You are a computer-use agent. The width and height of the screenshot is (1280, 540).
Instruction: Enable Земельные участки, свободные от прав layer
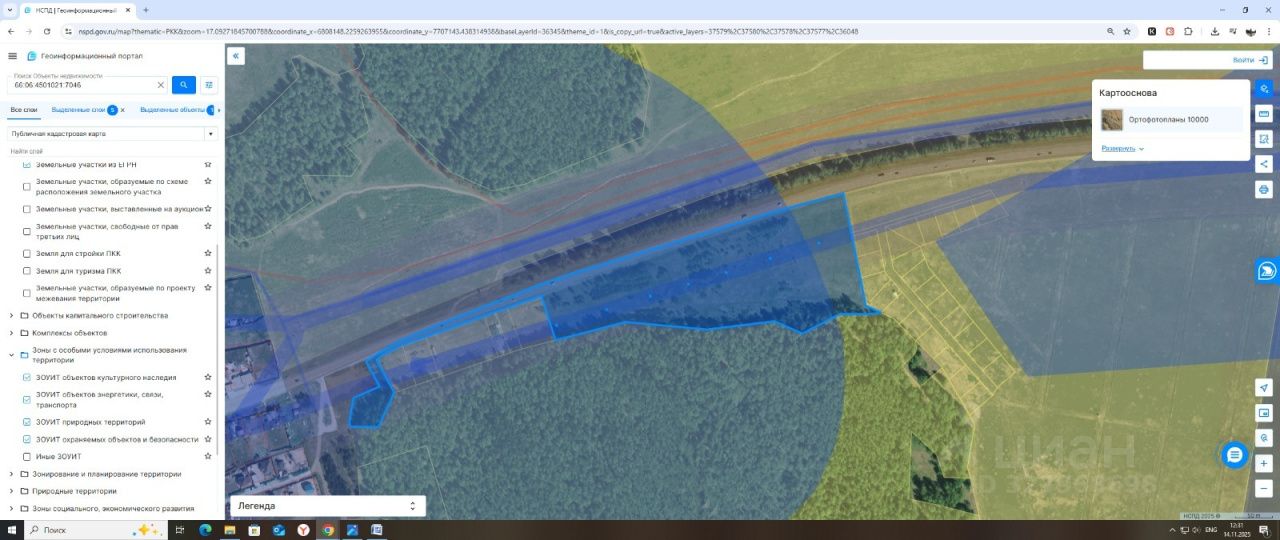(x=27, y=232)
